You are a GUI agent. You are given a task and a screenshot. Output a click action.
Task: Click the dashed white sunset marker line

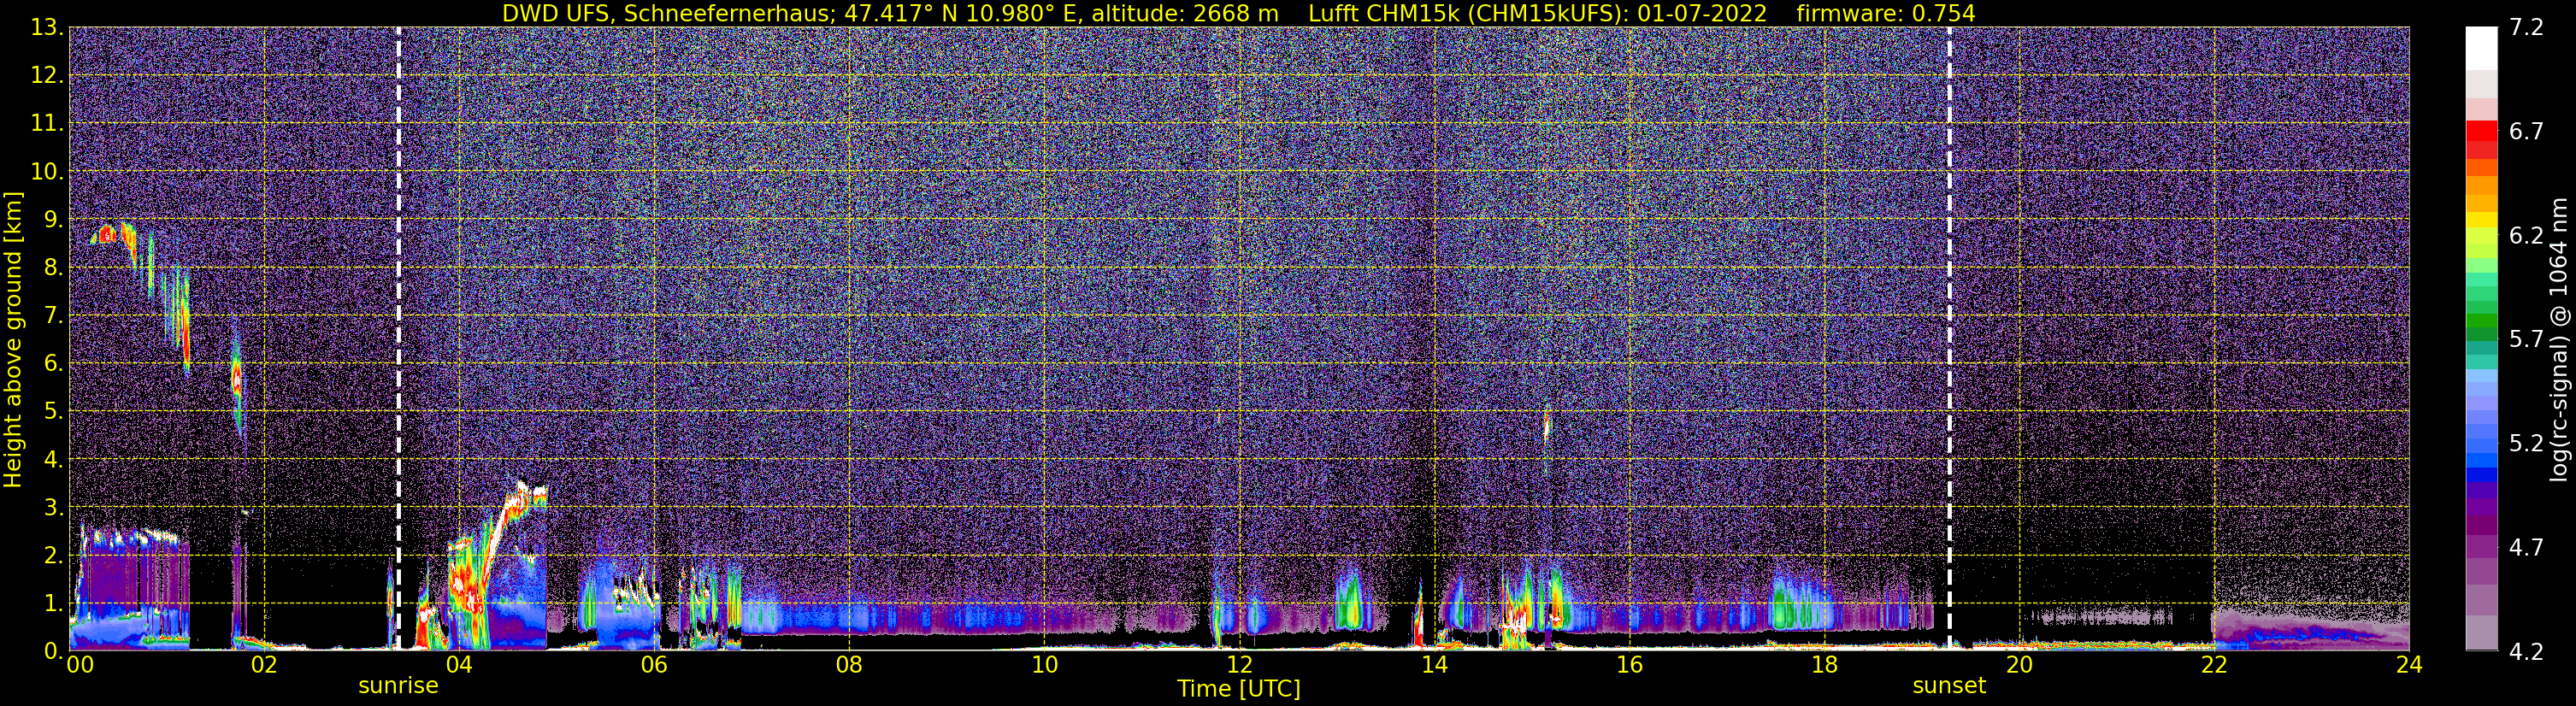point(1949,338)
